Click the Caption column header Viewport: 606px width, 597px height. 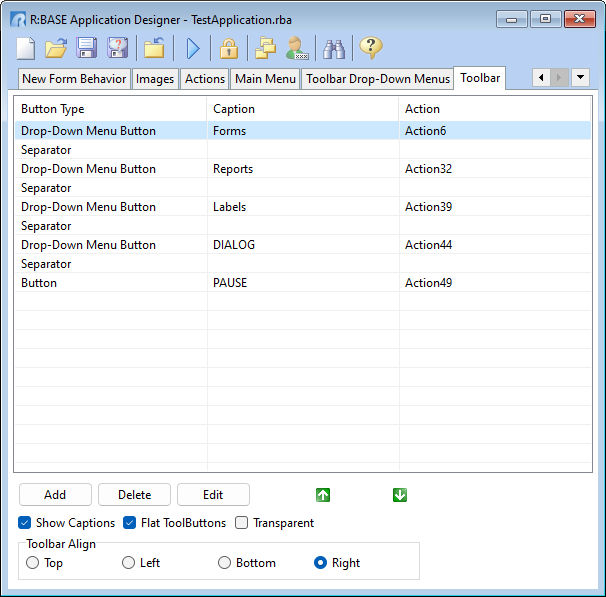click(303, 109)
